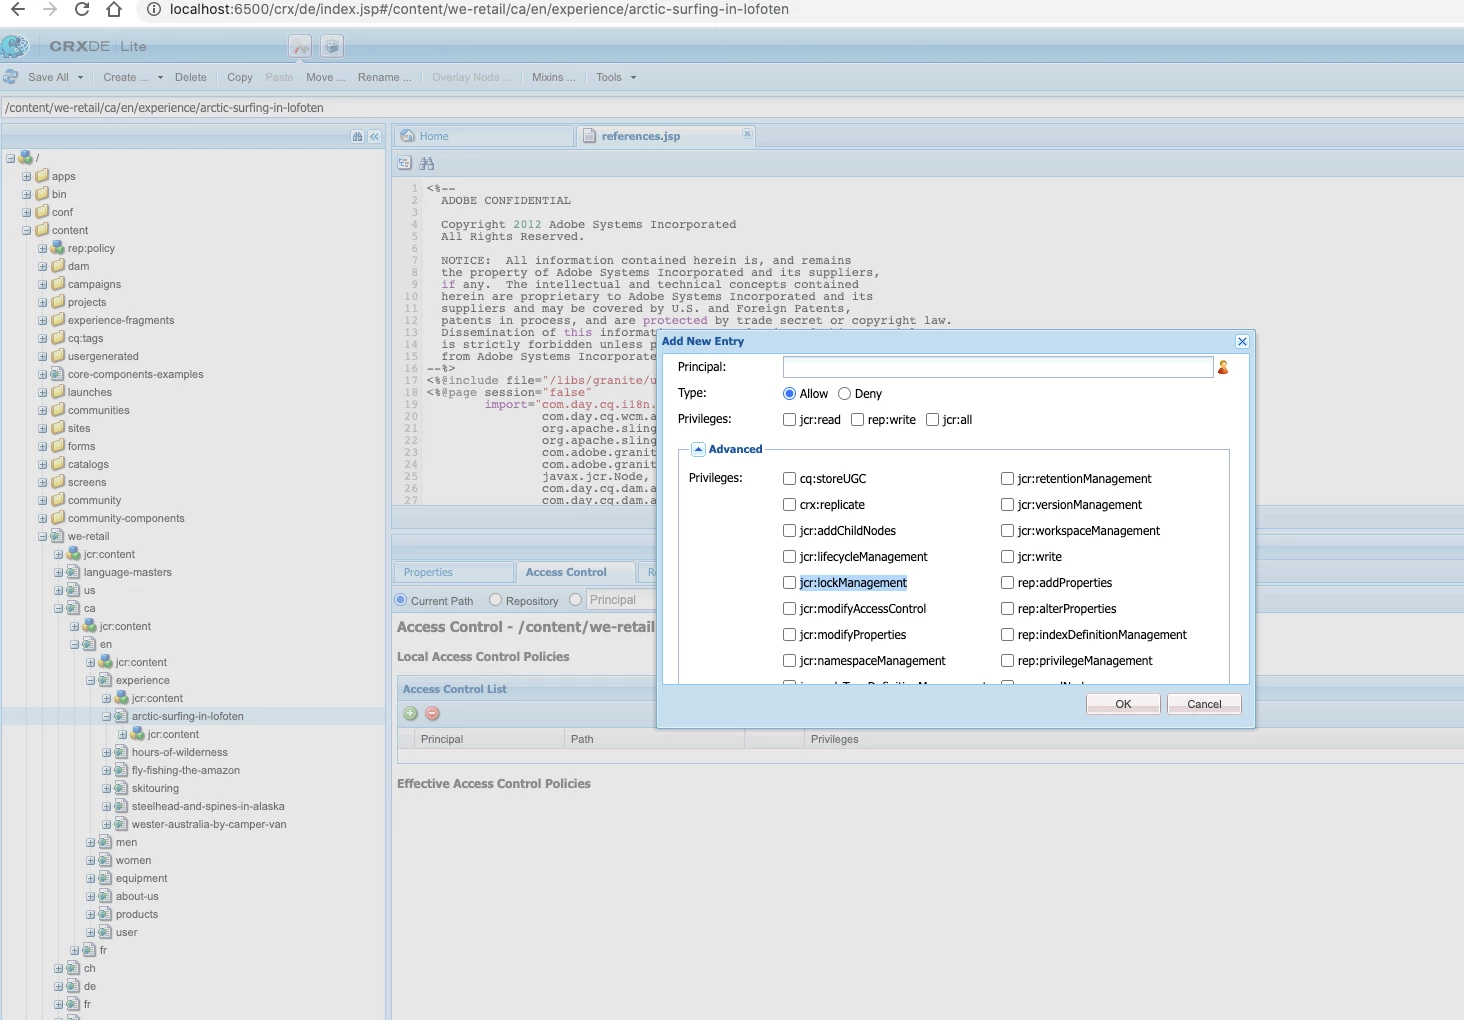Click the editor save icon
Image resolution: width=1464 pixels, height=1020 pixels.
pos(405,163)
